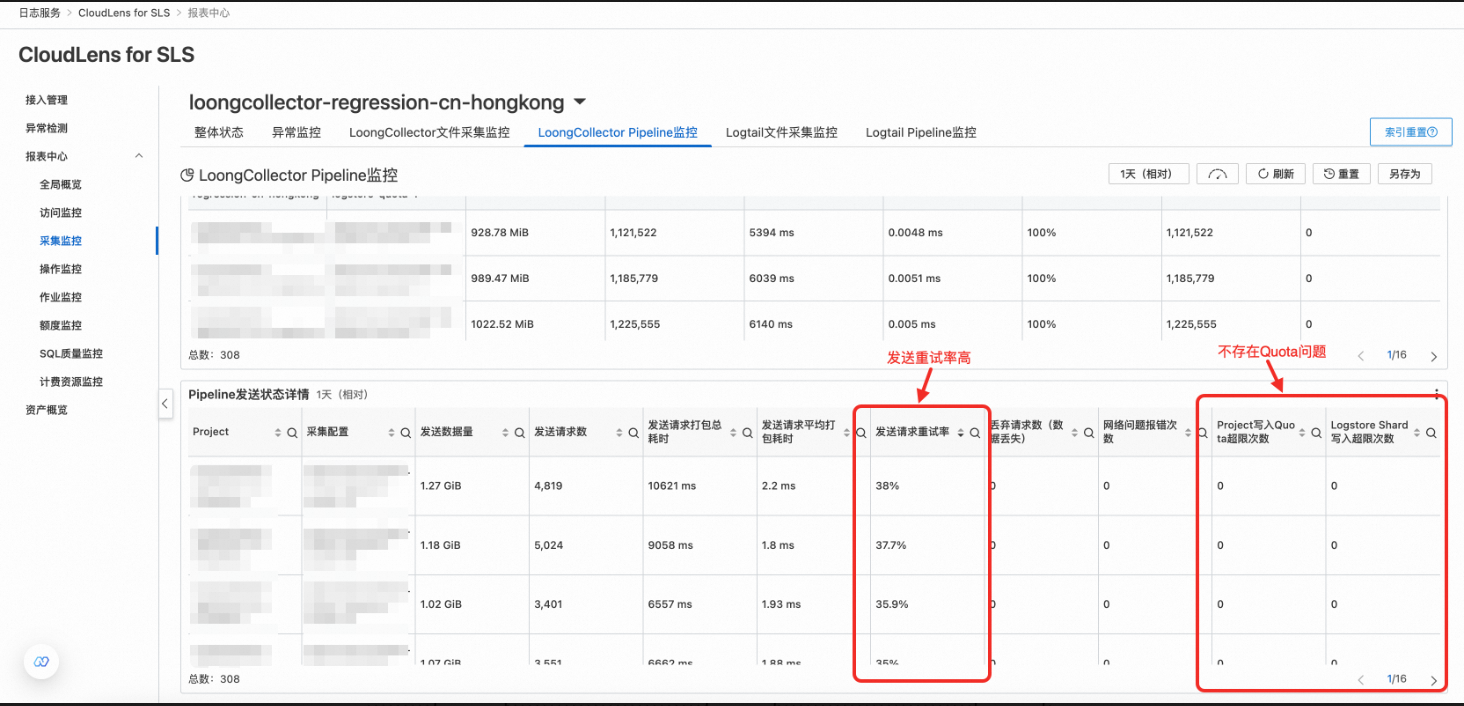Image resolution: width=1464 pixels, height=706 pixels.
Task: Select LoongCollector Pipeline监控 tab
Action: coord(617,132)
